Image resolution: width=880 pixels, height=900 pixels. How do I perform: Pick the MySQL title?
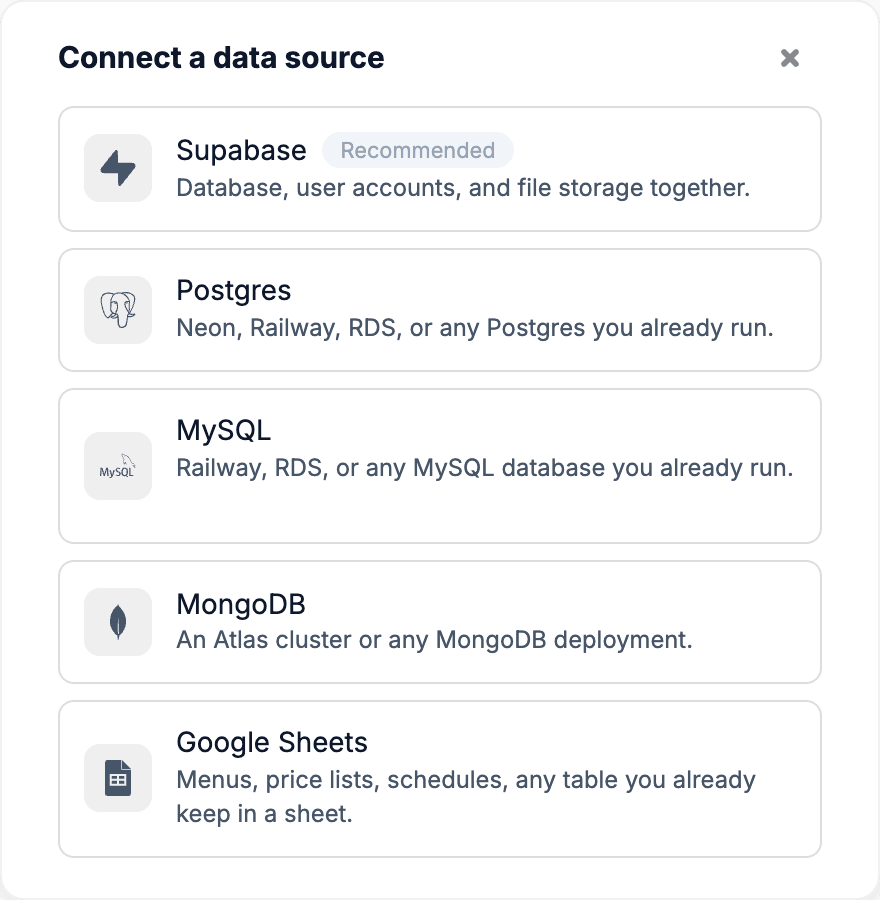223,430
